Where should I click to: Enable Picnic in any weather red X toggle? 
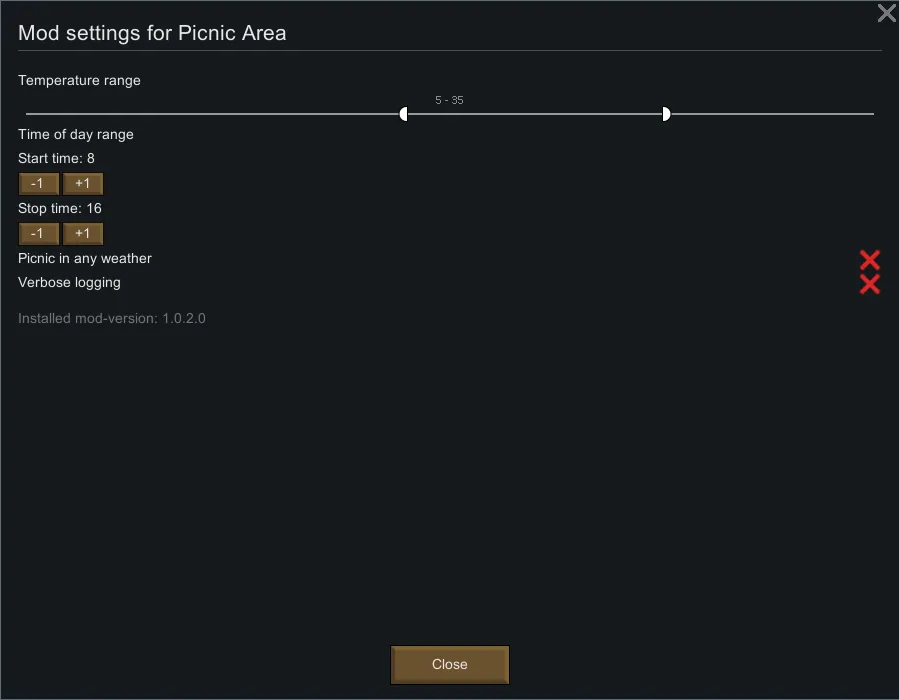[870, 260]
